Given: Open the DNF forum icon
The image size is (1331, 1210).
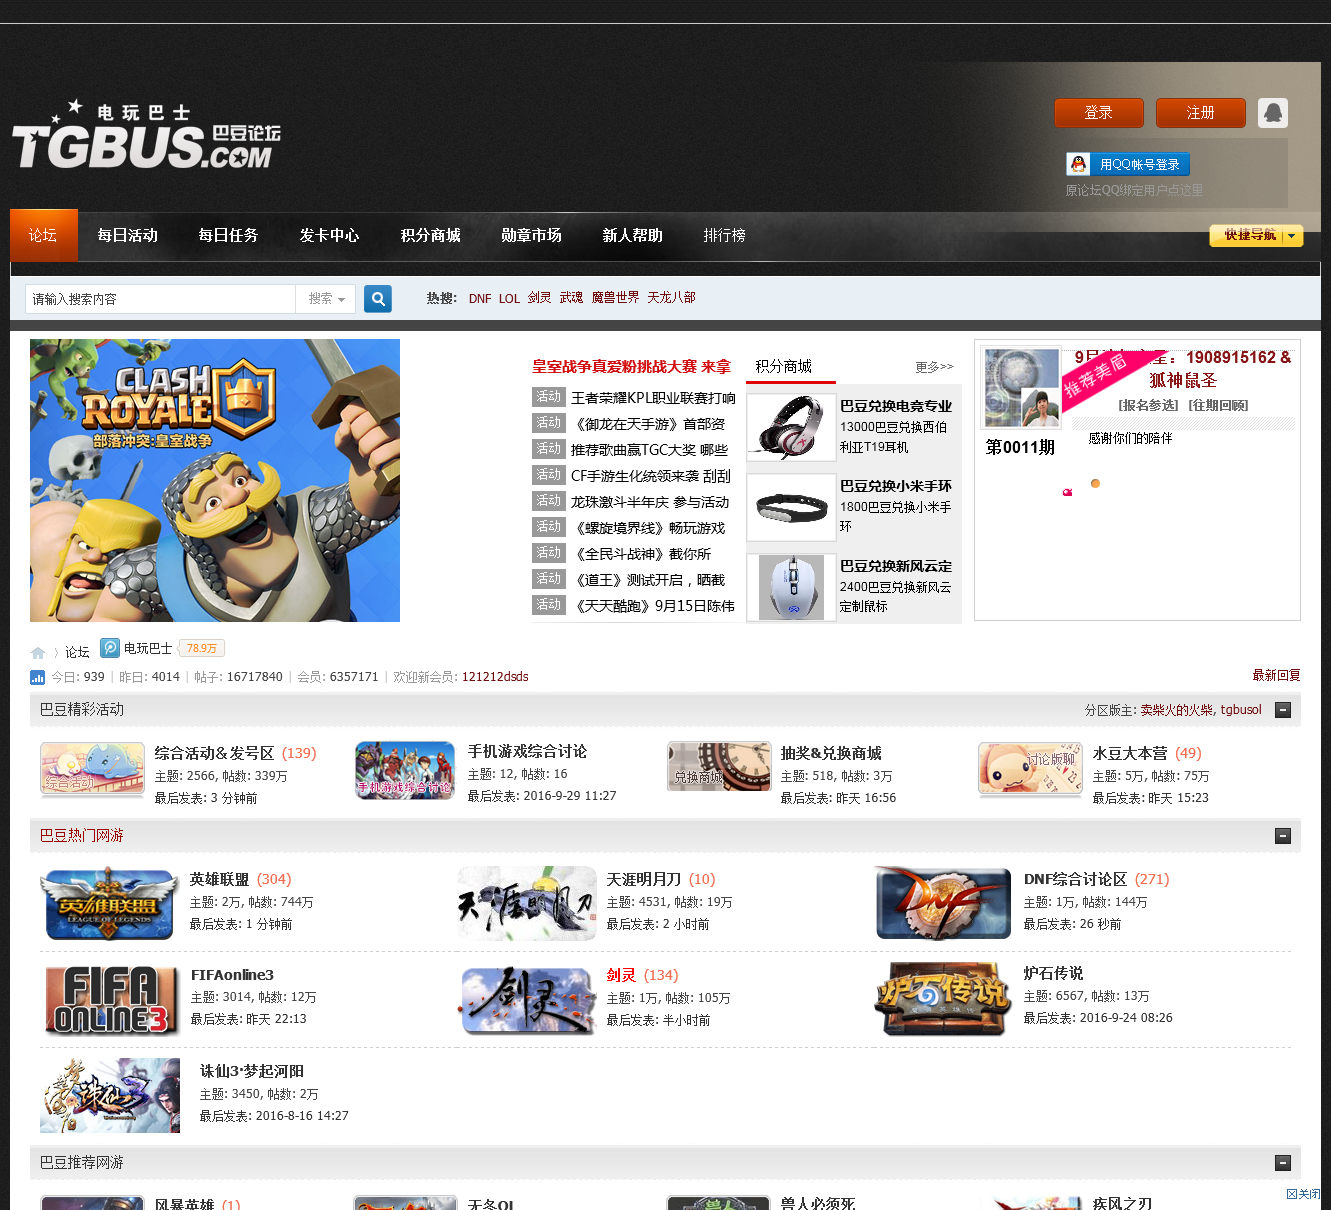Looking at the screenshot, I should (x=943, y=904).
